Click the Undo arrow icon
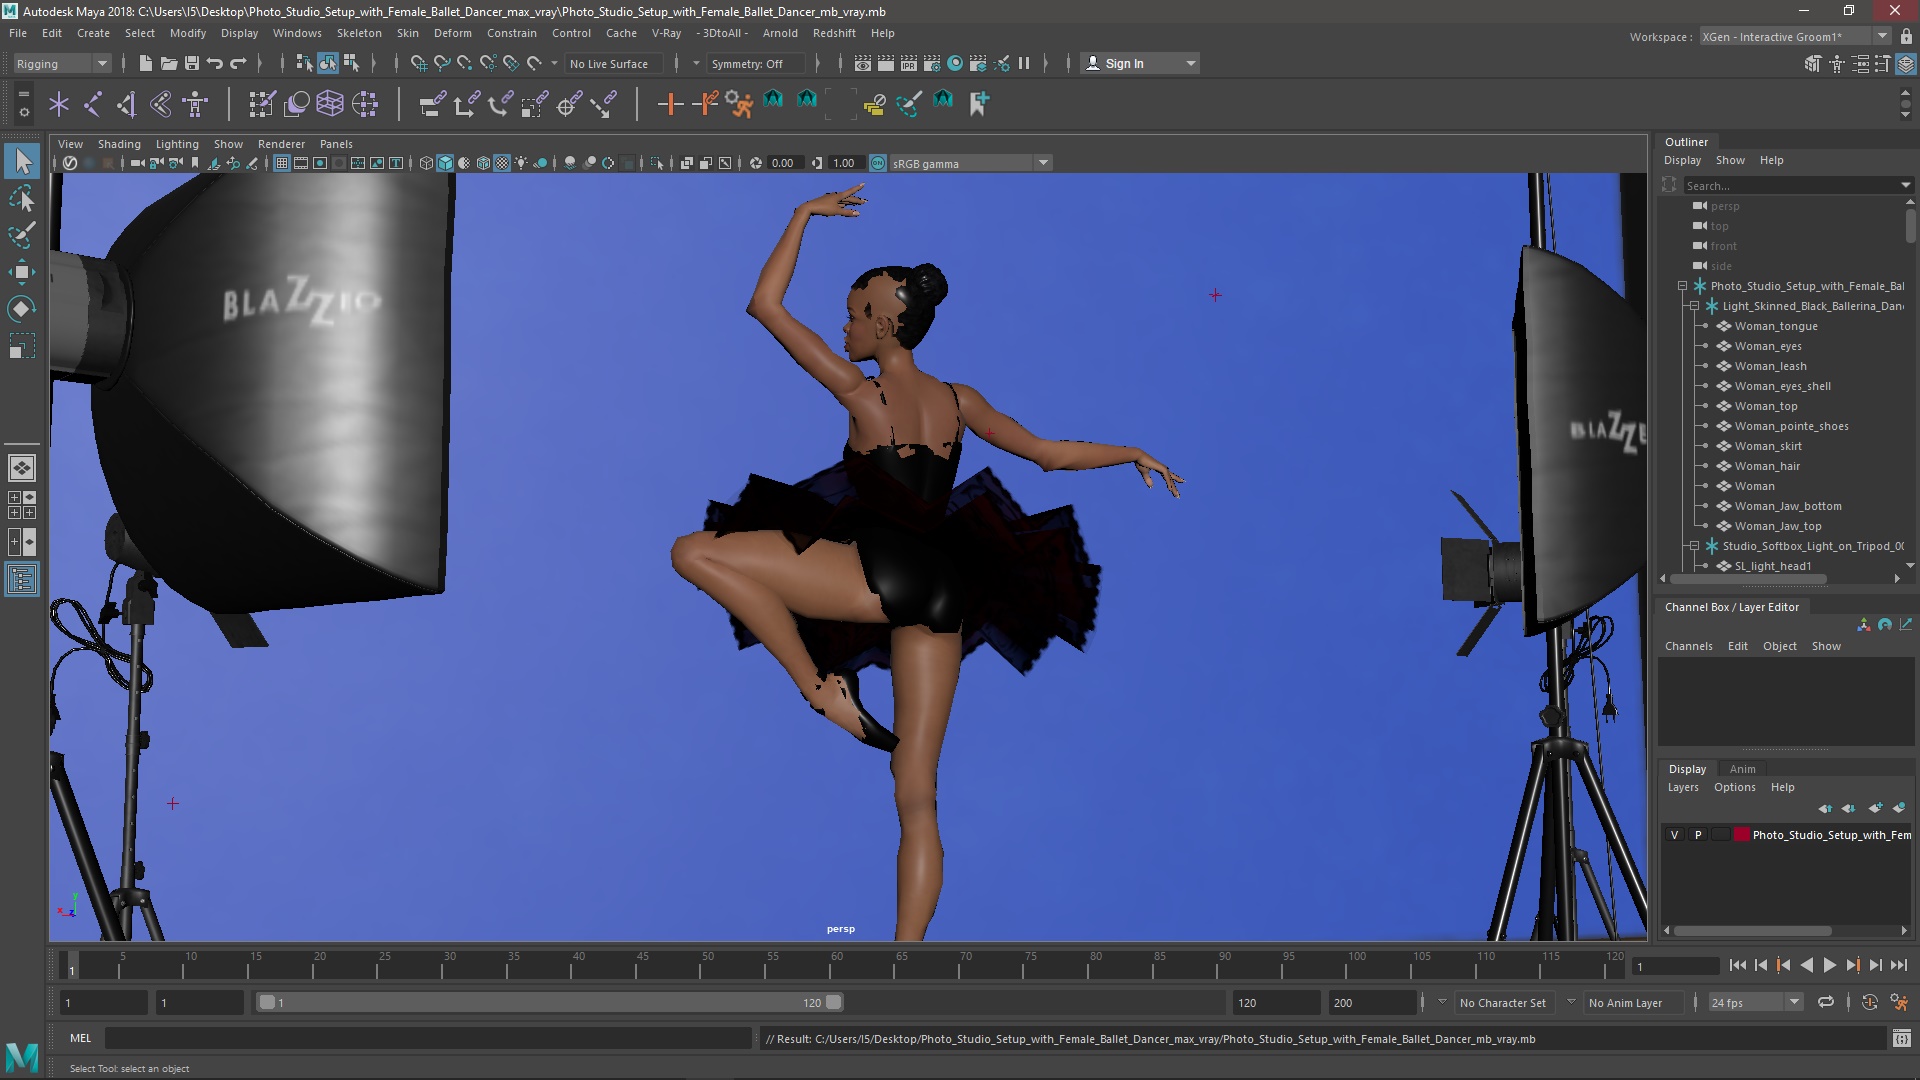 pos(215,63)
